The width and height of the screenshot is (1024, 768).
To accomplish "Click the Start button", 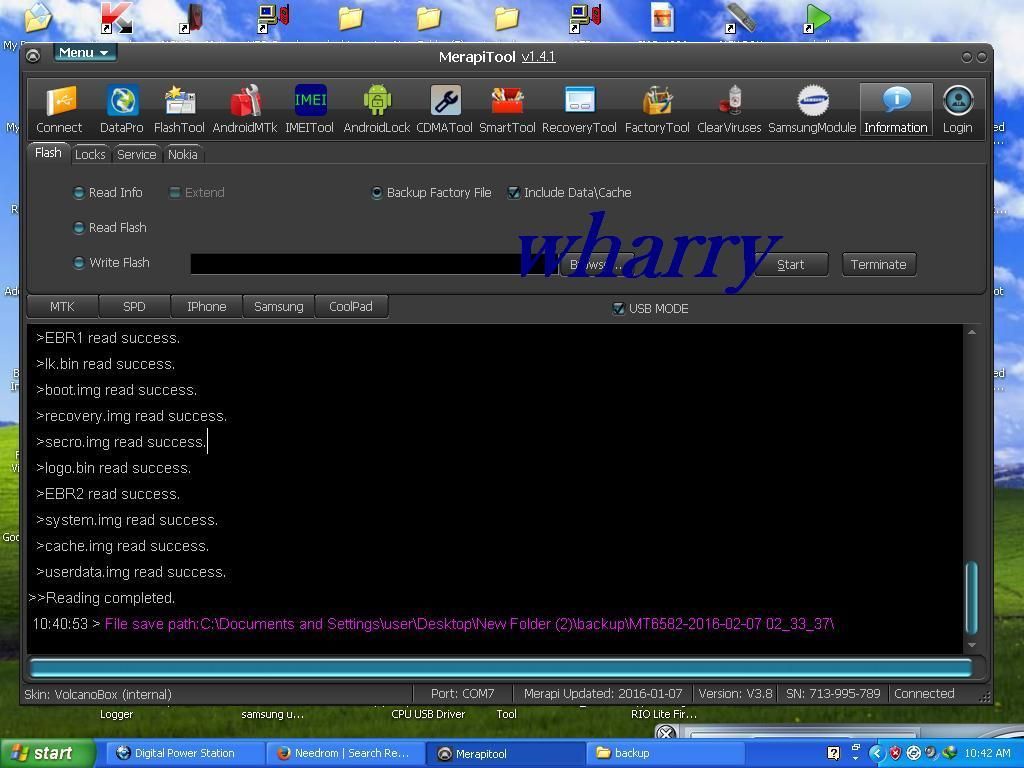I will (x=791, y=264).
